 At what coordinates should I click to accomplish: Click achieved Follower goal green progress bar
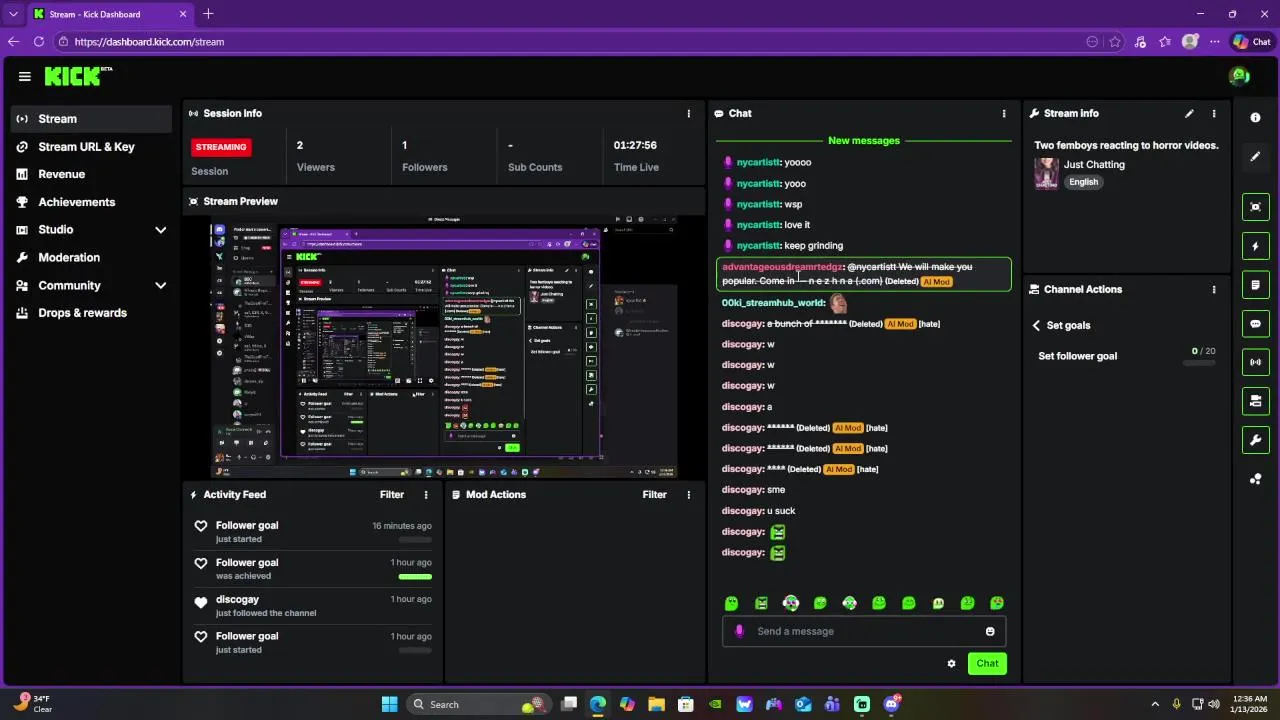click(415, 577)
